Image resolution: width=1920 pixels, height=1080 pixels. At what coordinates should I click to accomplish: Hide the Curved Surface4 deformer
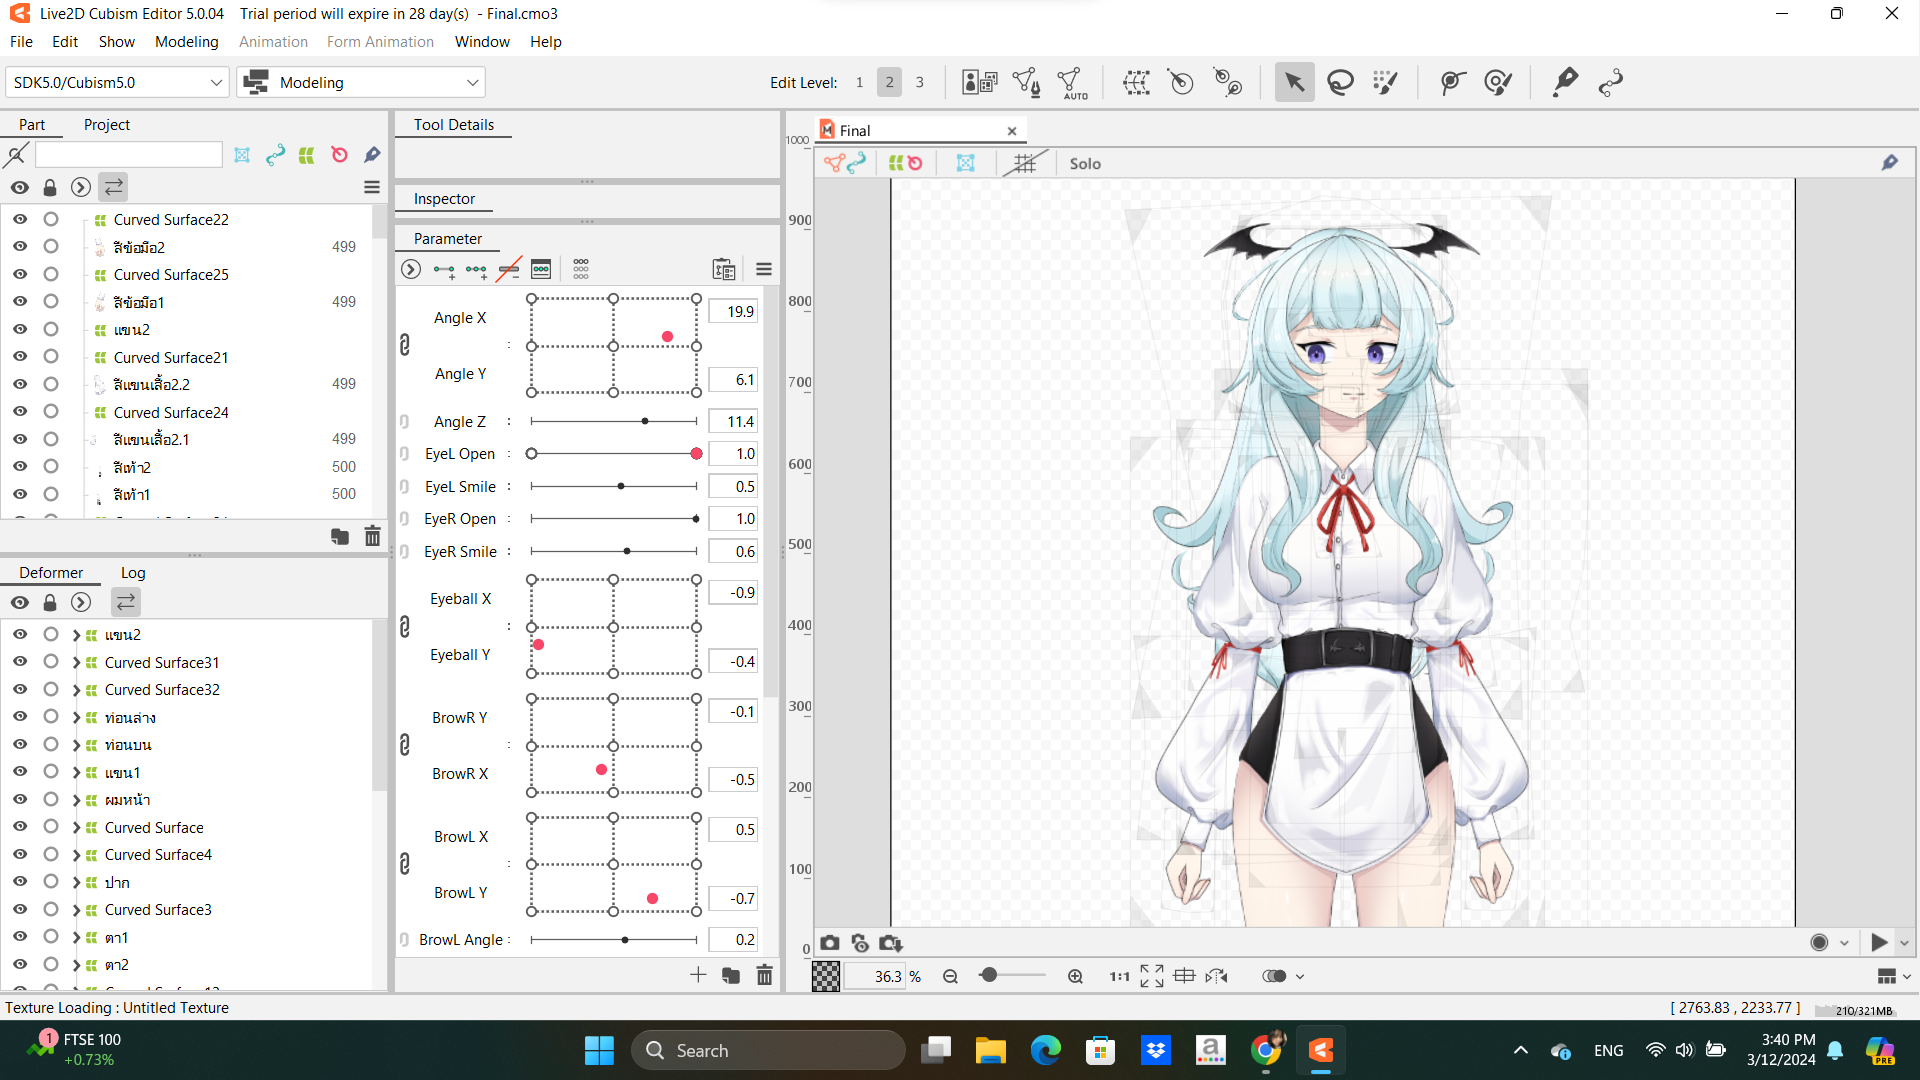coord(20,855)
